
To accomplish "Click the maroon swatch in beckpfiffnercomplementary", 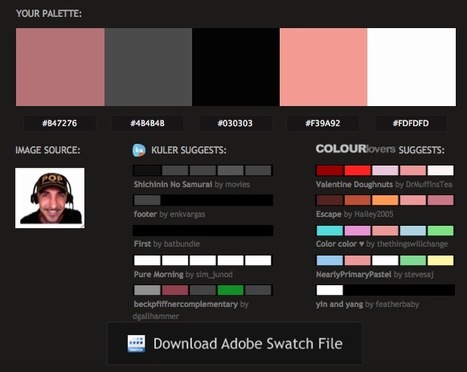I will (175, 290).
